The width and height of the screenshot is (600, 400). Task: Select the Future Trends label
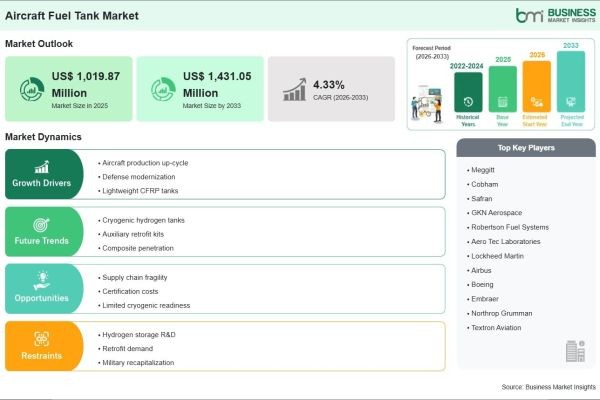41,241
